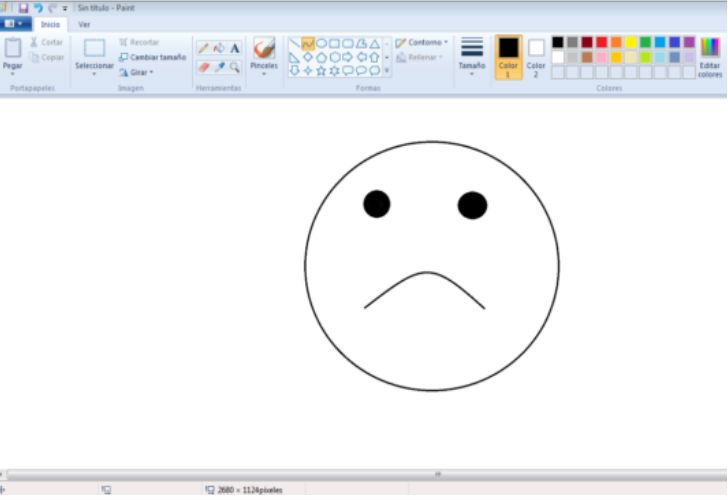Choose the Polygon shape
Screen dimensions: 728x500
point(361,44)
